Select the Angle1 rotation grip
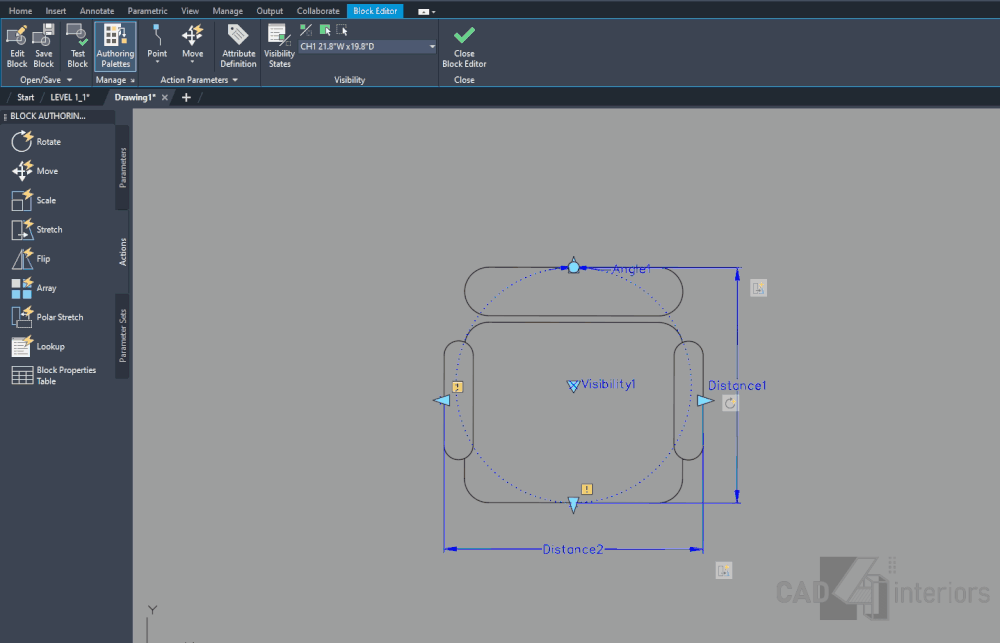The image size is (1000, 643). tap(573, 267)
